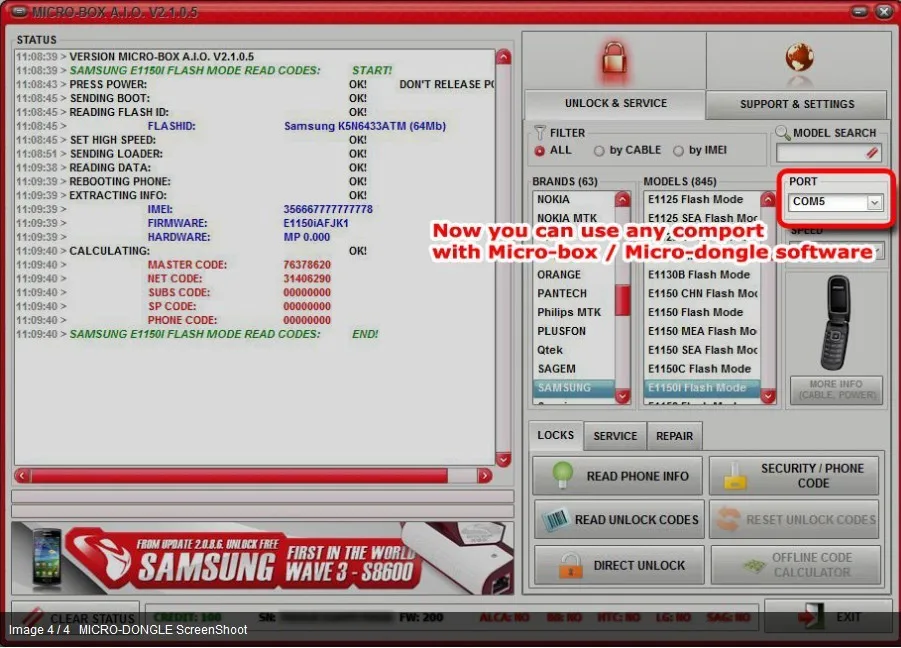Clear model search with the red pencil icon

click(872, 153)
